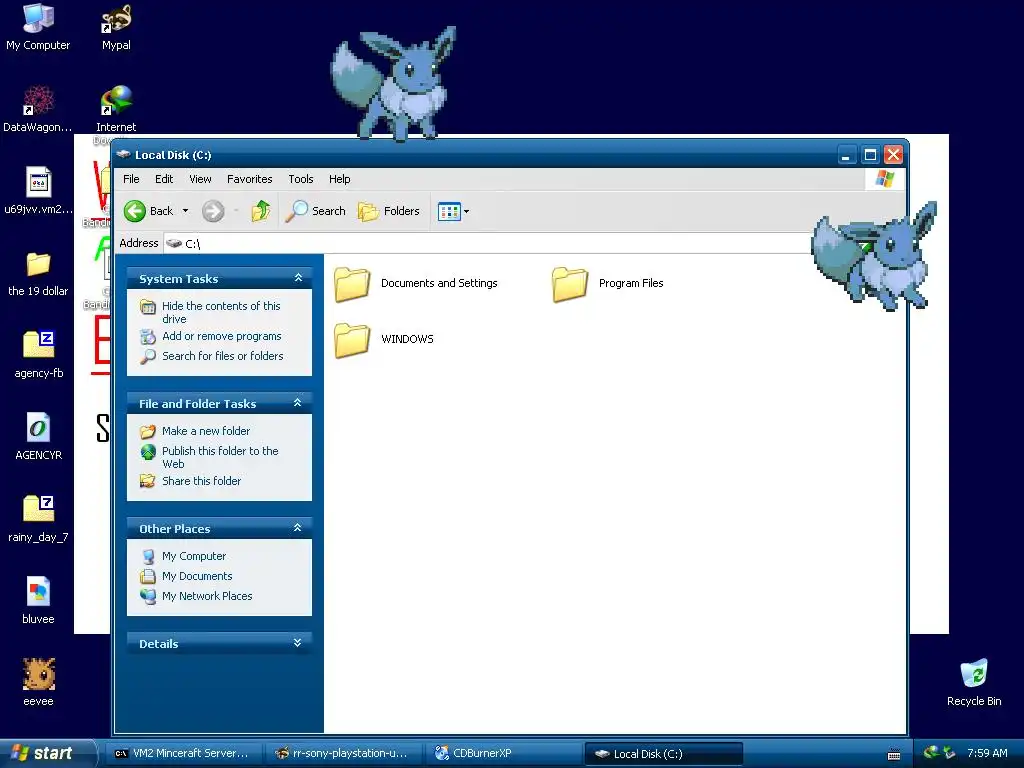Click the drive icon in title bar

pos(123,155)
